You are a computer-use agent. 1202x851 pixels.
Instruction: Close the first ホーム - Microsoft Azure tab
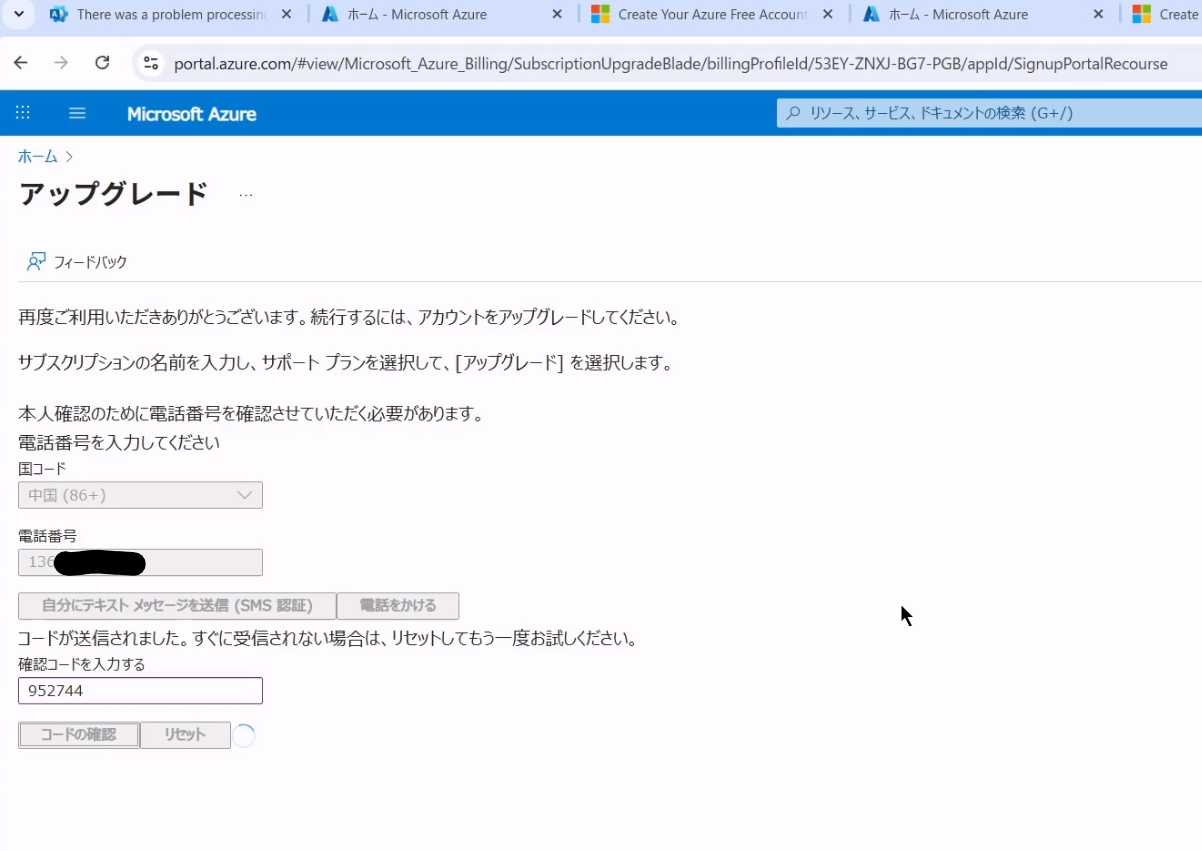click(x=557, y=15)
